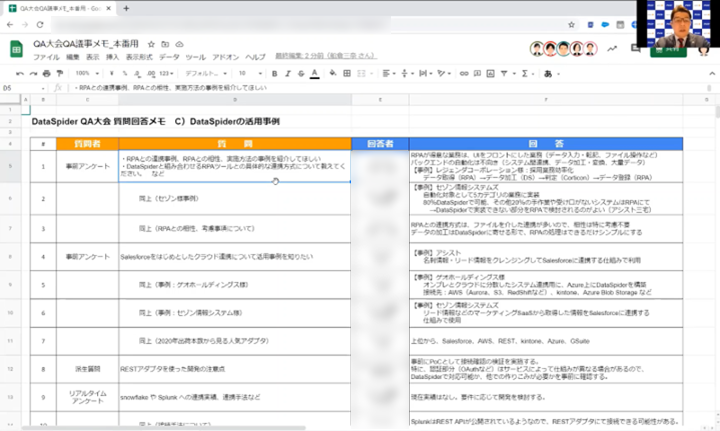This screenshot has width=720, height=431.
Task: Open the アドオン menu
Action: tap(225, 57)
